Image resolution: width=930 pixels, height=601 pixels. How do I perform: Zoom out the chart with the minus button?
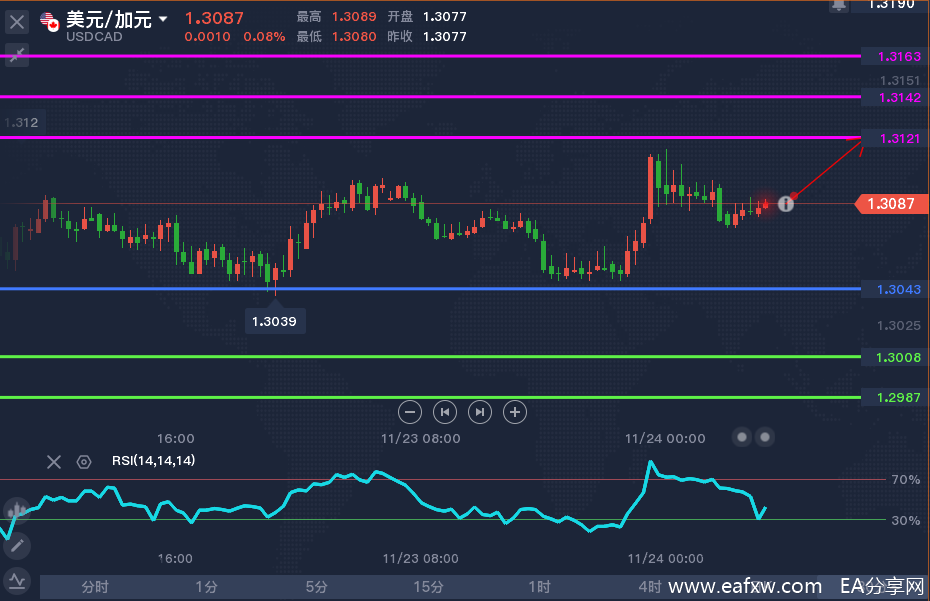click(x=410, y=411)
